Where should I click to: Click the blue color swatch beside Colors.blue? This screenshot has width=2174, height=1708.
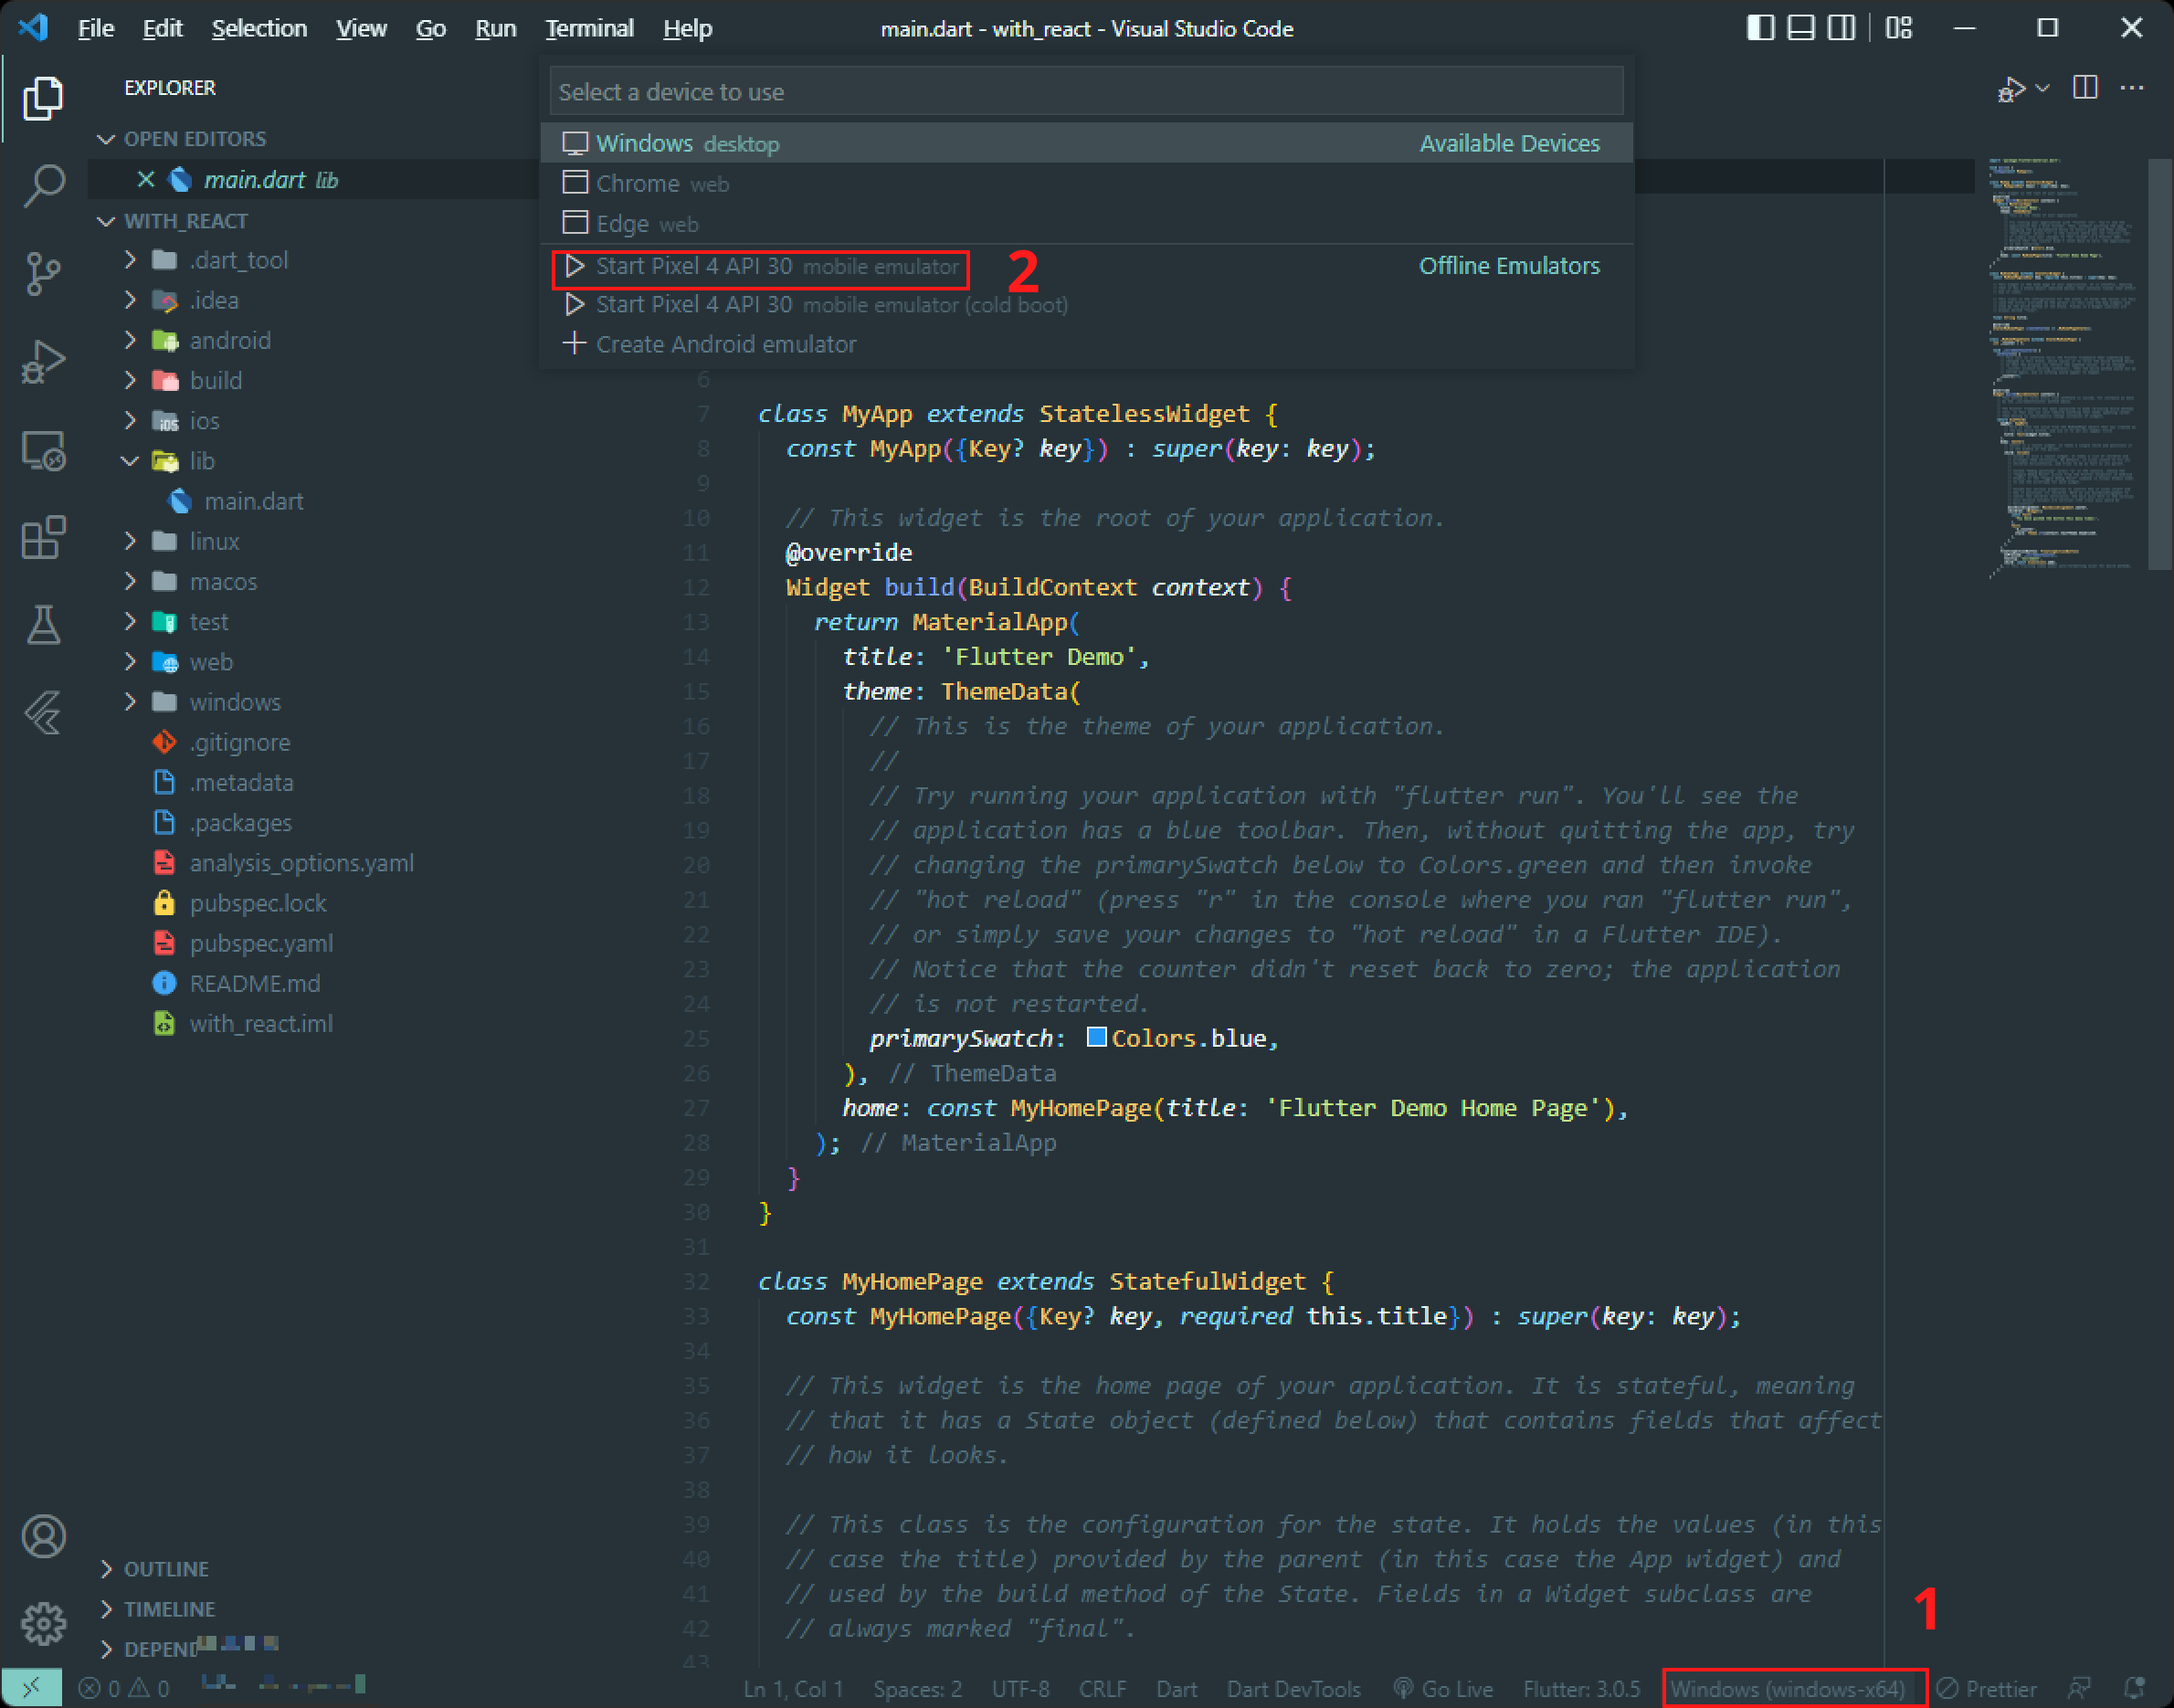pyautogui.click(x=1096, y=1037)
